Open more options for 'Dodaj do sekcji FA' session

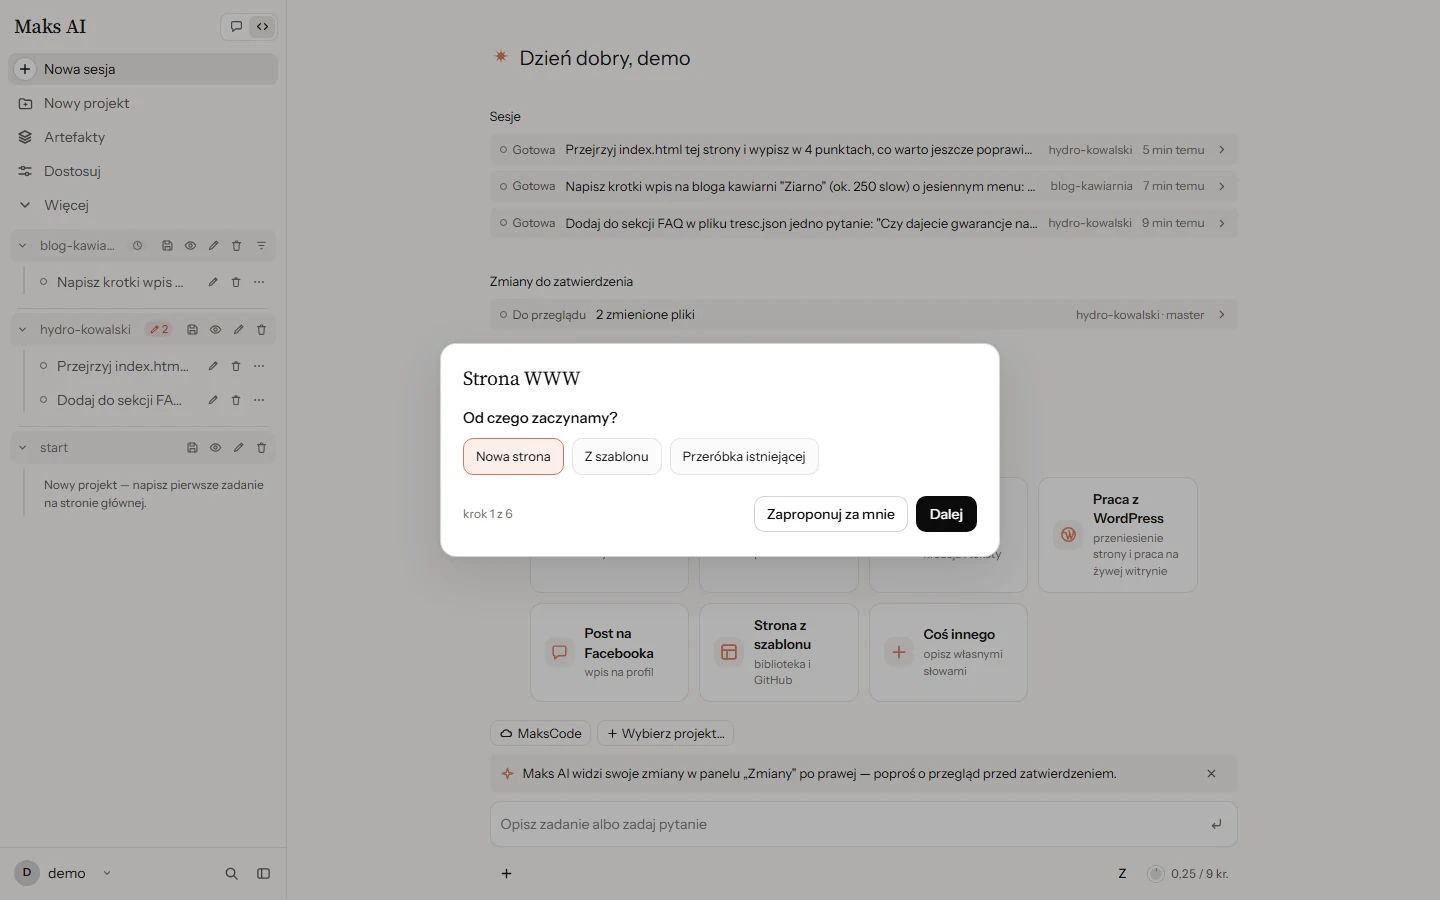click(x=259, y=400)
